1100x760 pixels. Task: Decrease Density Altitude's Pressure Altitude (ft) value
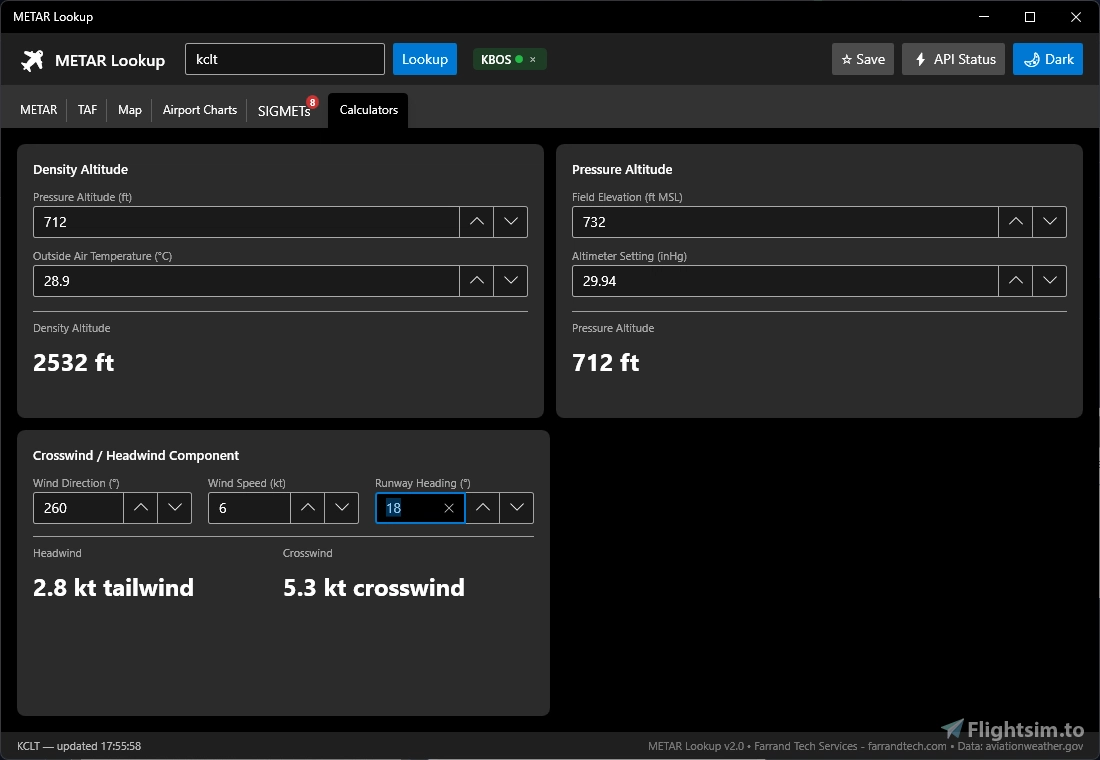click(x=511, y=222)
